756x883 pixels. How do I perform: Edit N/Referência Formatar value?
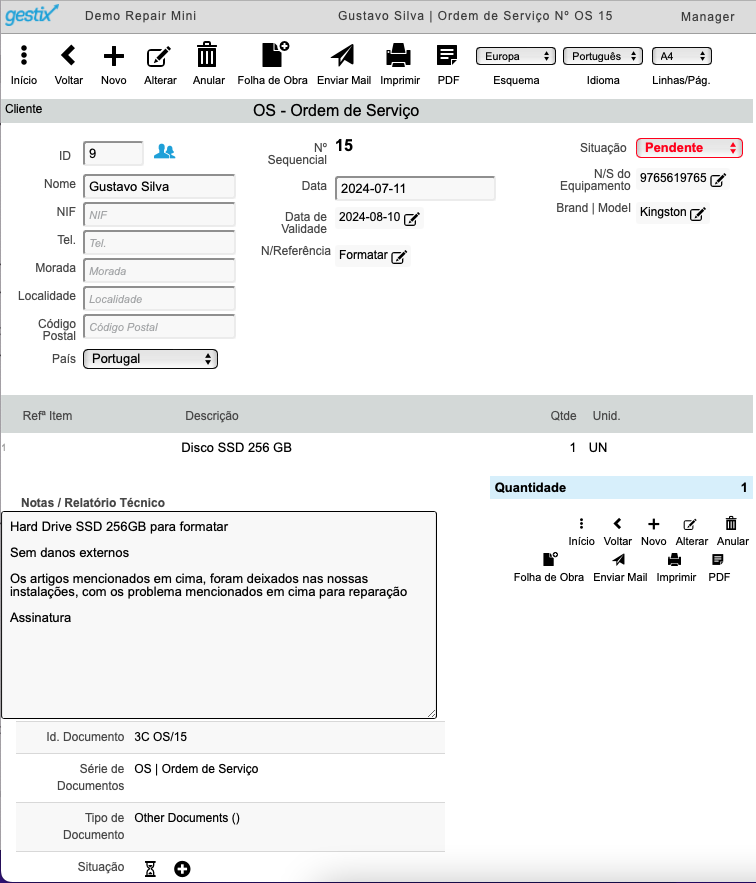pos(399,257)
